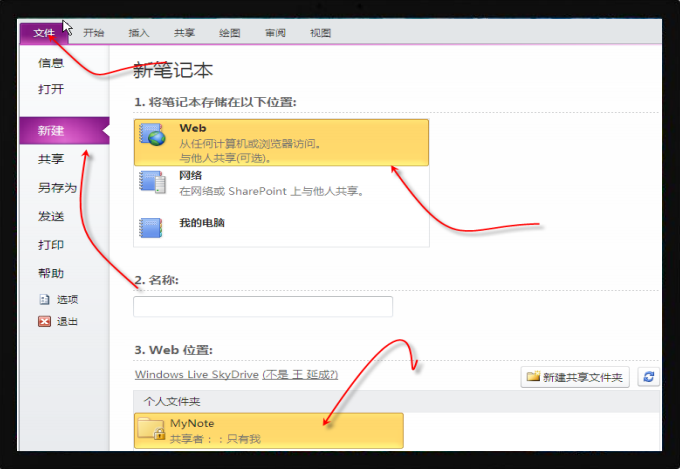Click the 从任何计算机或浏览器访问 description
Image resolution: width=680 pixels, height=469 pixels.
coord(250,144)
